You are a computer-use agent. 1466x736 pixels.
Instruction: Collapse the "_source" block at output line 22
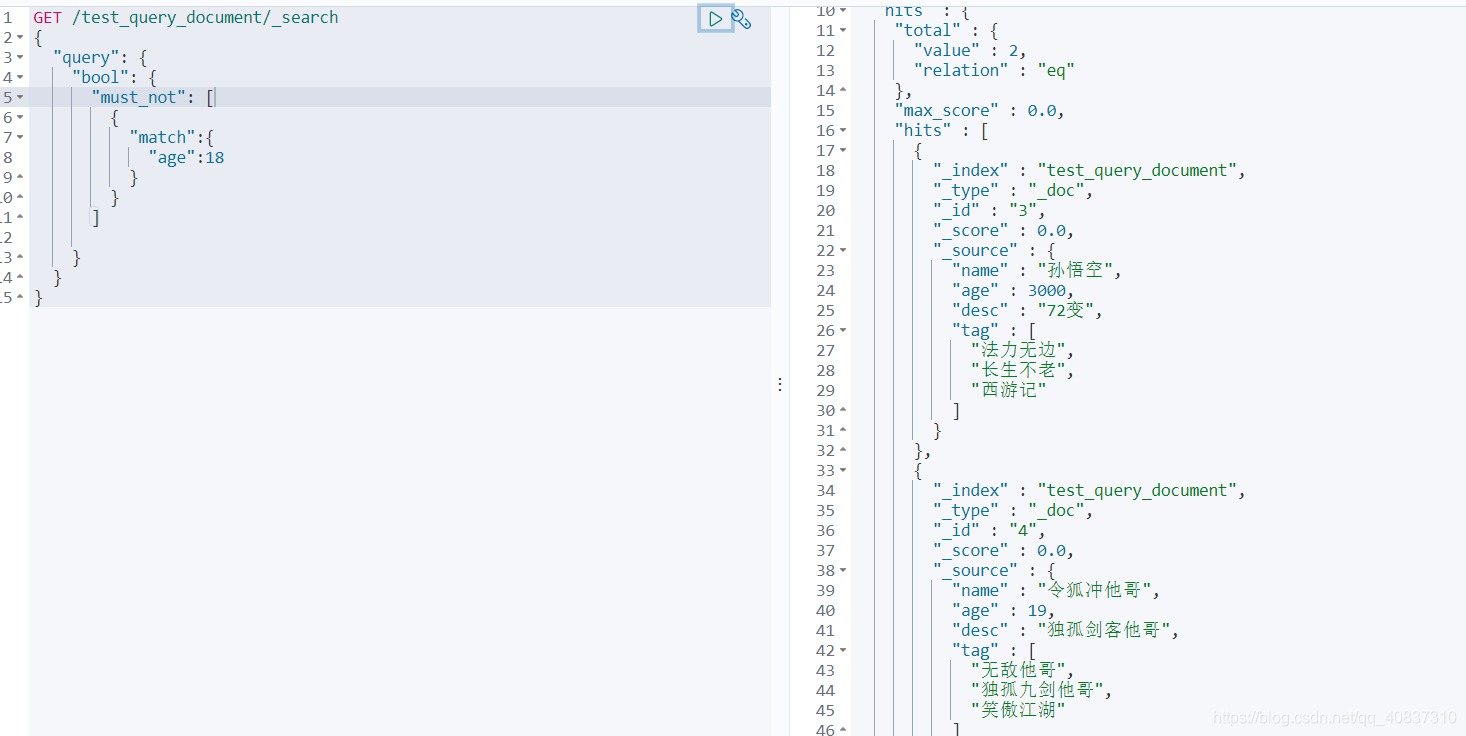(843, 250)
